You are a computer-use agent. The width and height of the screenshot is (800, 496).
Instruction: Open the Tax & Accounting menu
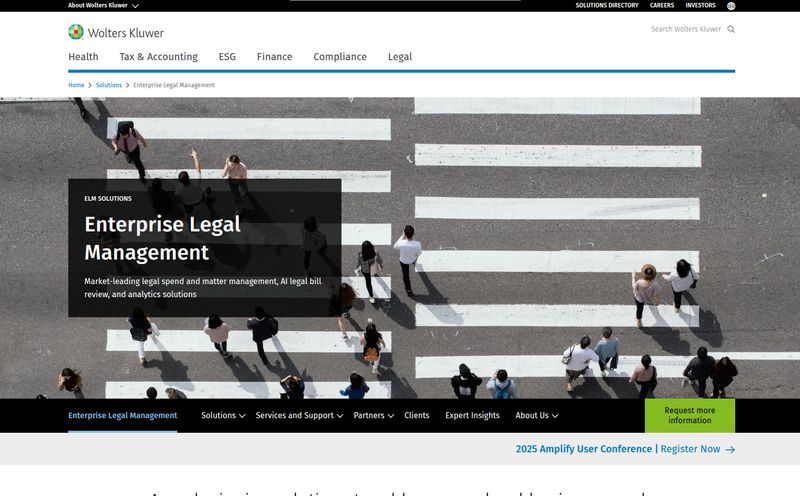(x=159, y=57)
